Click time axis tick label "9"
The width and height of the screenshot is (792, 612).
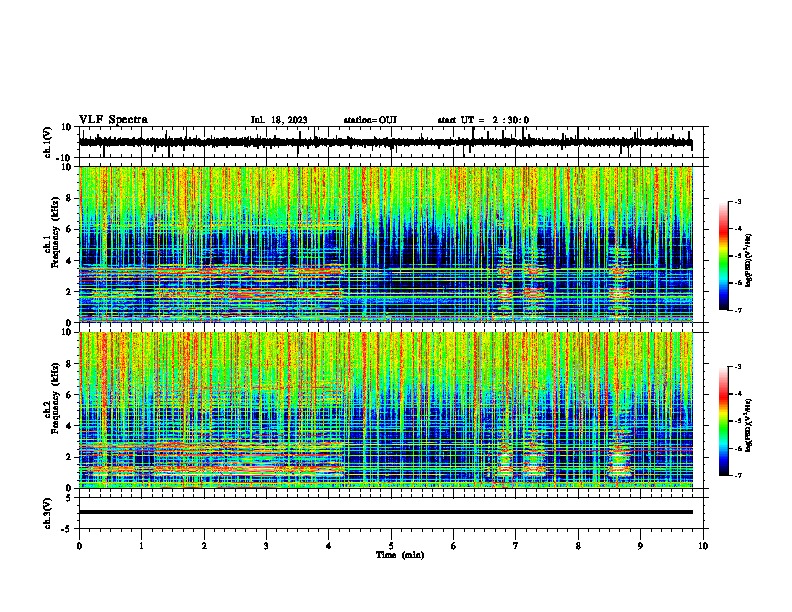coord(640,546)
